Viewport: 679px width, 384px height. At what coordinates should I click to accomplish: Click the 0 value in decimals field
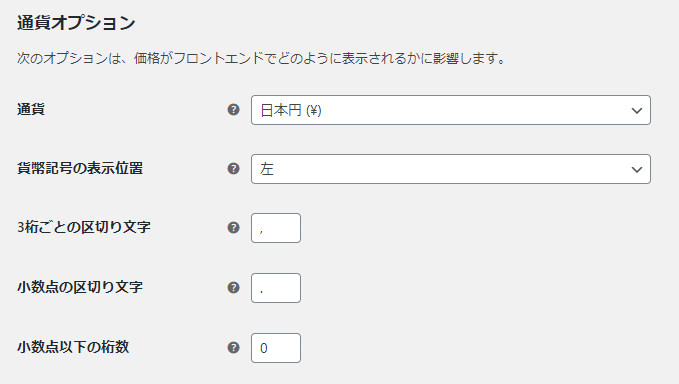point(264,348)
